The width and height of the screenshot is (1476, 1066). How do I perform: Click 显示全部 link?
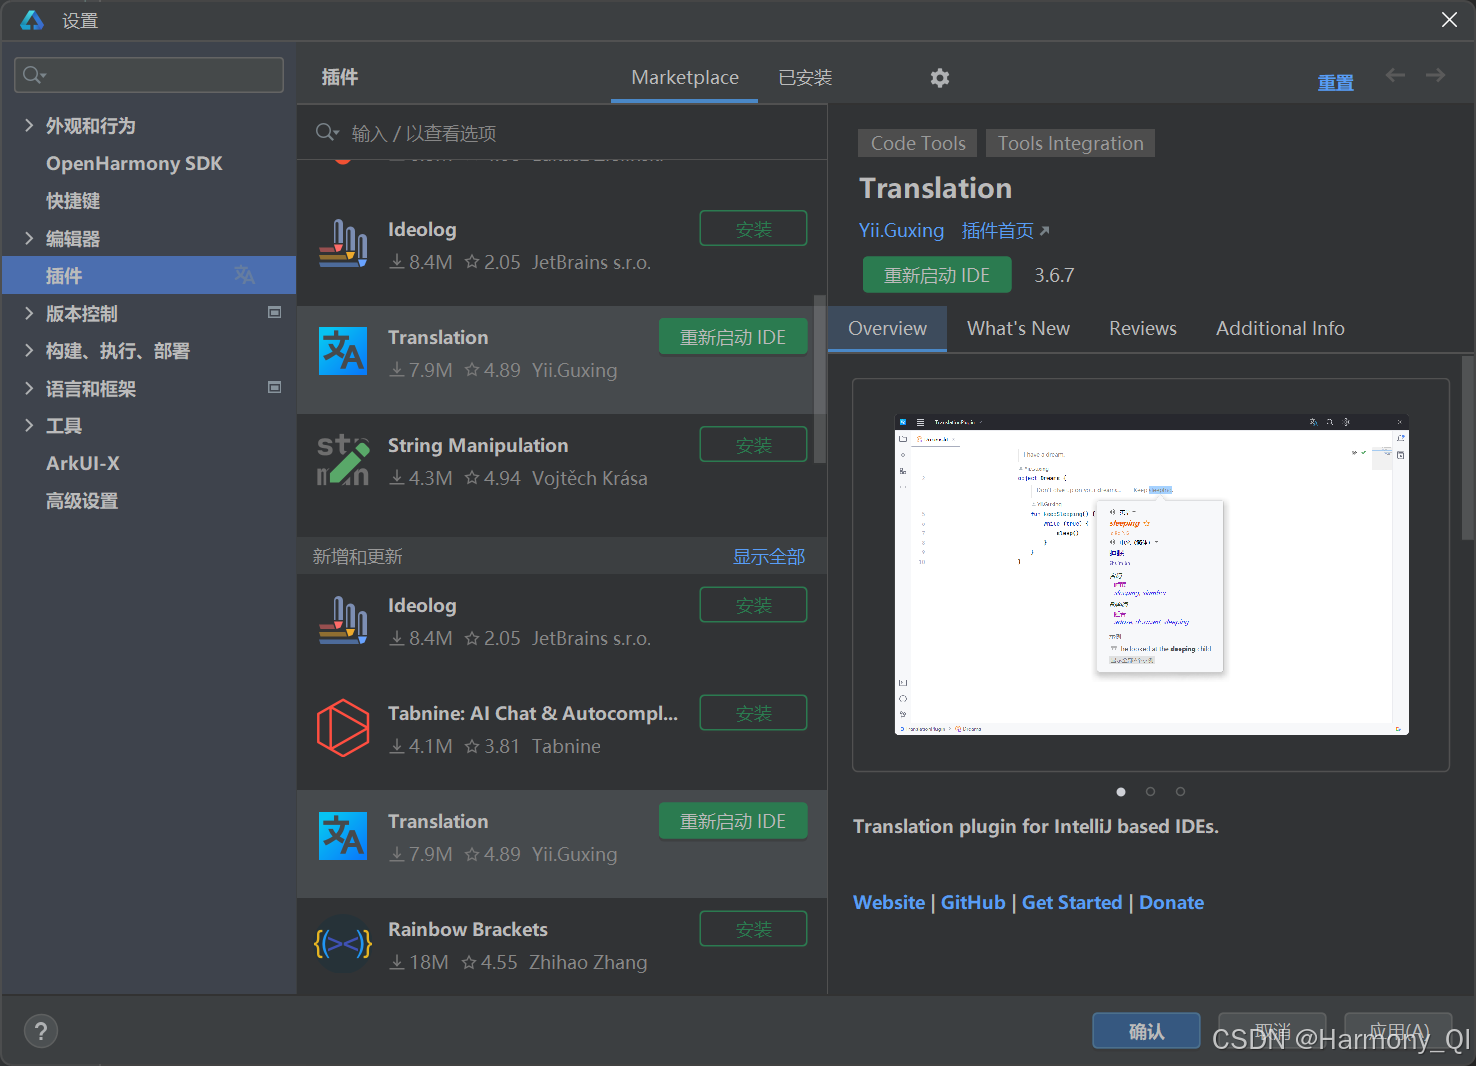click(x=769, y=556)
